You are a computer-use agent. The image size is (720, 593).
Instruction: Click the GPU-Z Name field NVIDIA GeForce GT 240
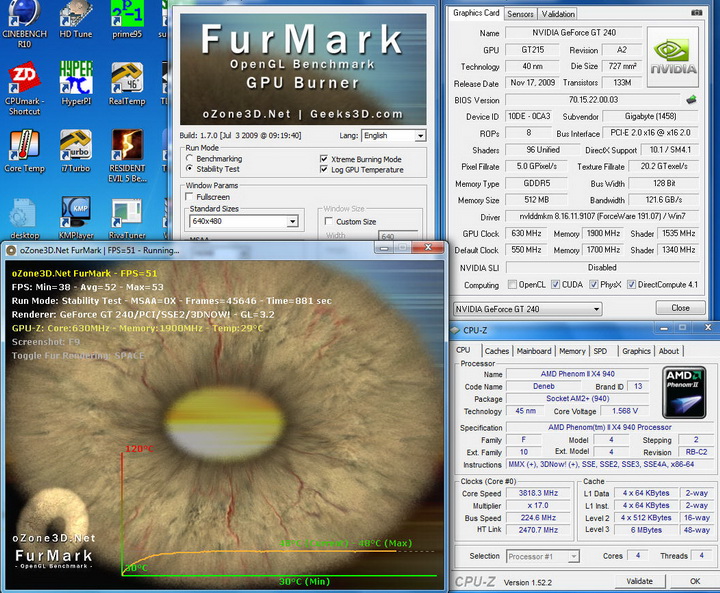574,33
